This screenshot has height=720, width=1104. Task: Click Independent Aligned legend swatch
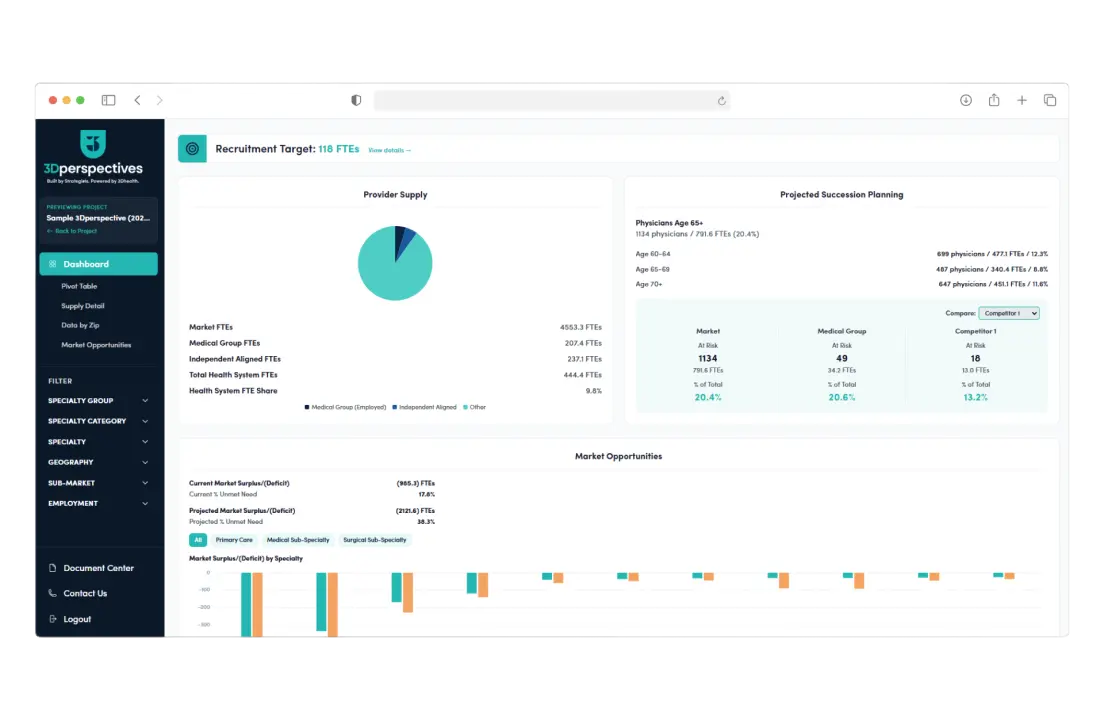pos(394,407)
